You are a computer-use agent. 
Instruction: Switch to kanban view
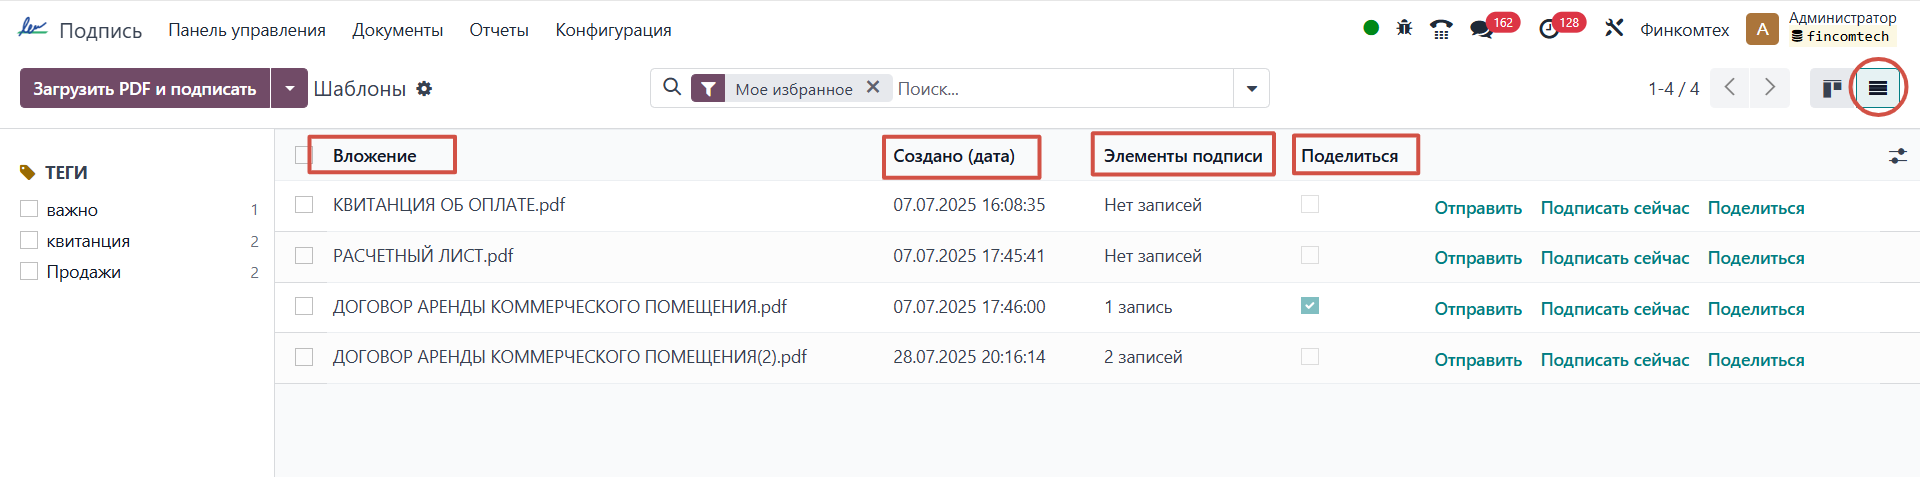[1832, 88]
